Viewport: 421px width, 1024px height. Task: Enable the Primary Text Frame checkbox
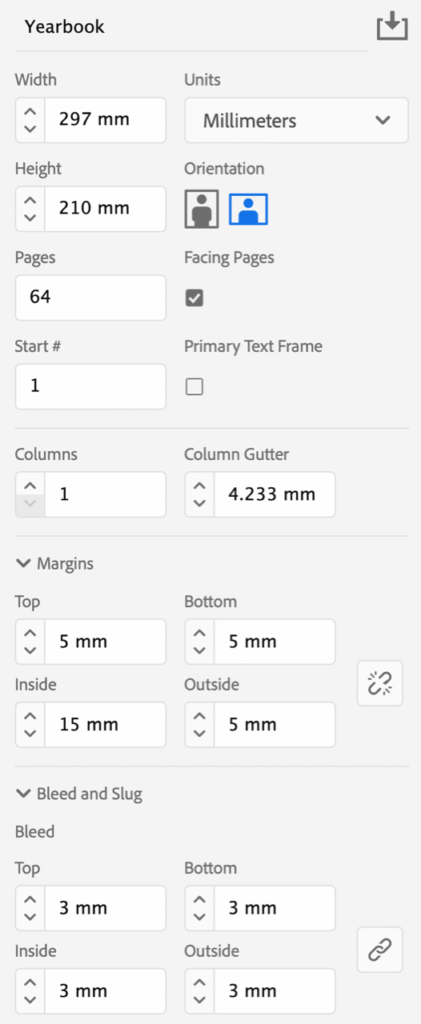tap(195, 387)
